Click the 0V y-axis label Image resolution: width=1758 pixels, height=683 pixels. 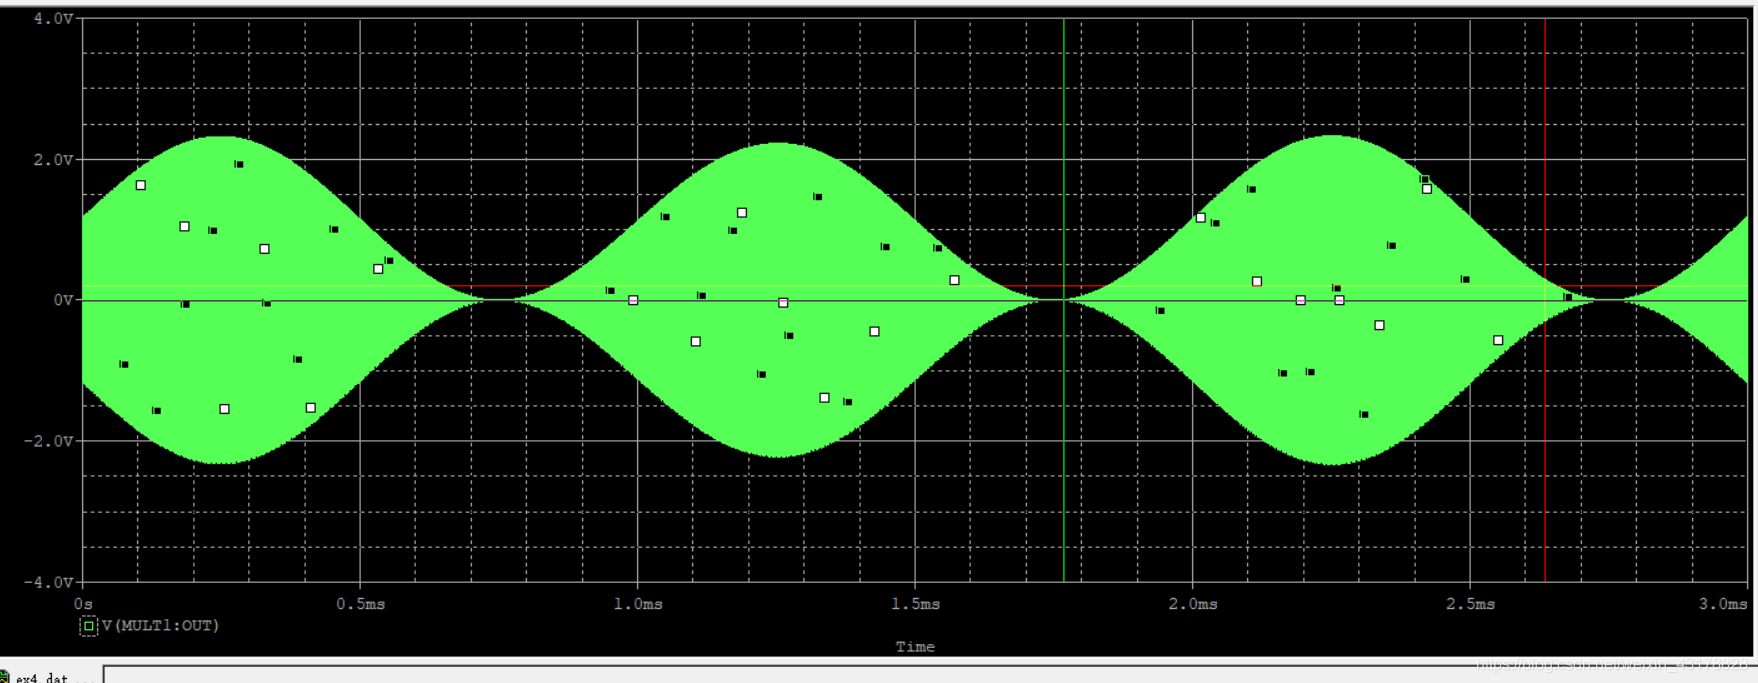pyautogui.click(x=63, y=300)
